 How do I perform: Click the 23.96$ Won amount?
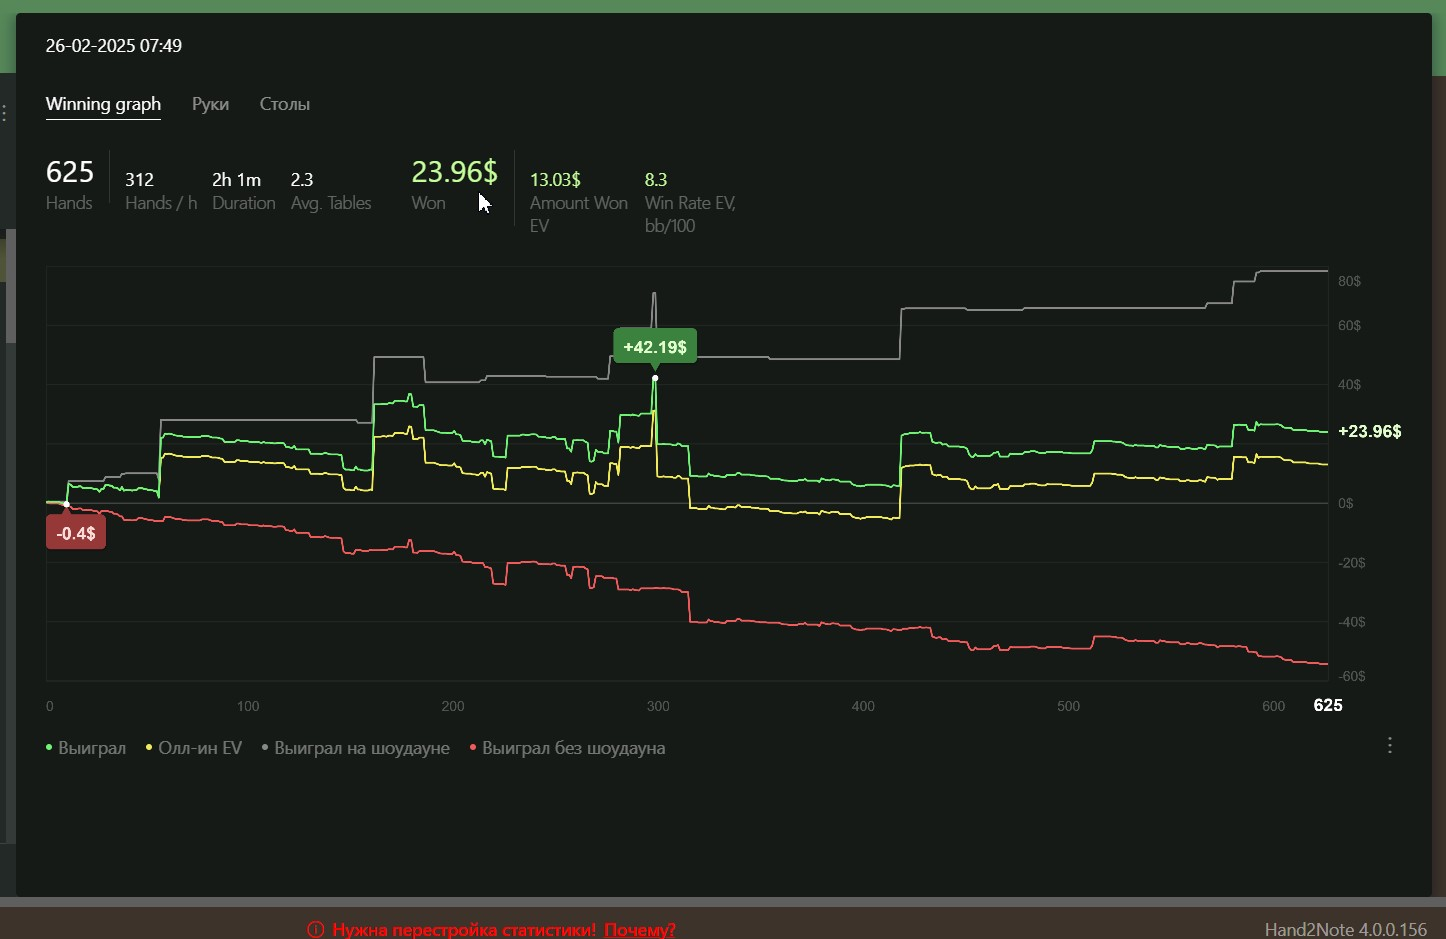coord(454,172)
